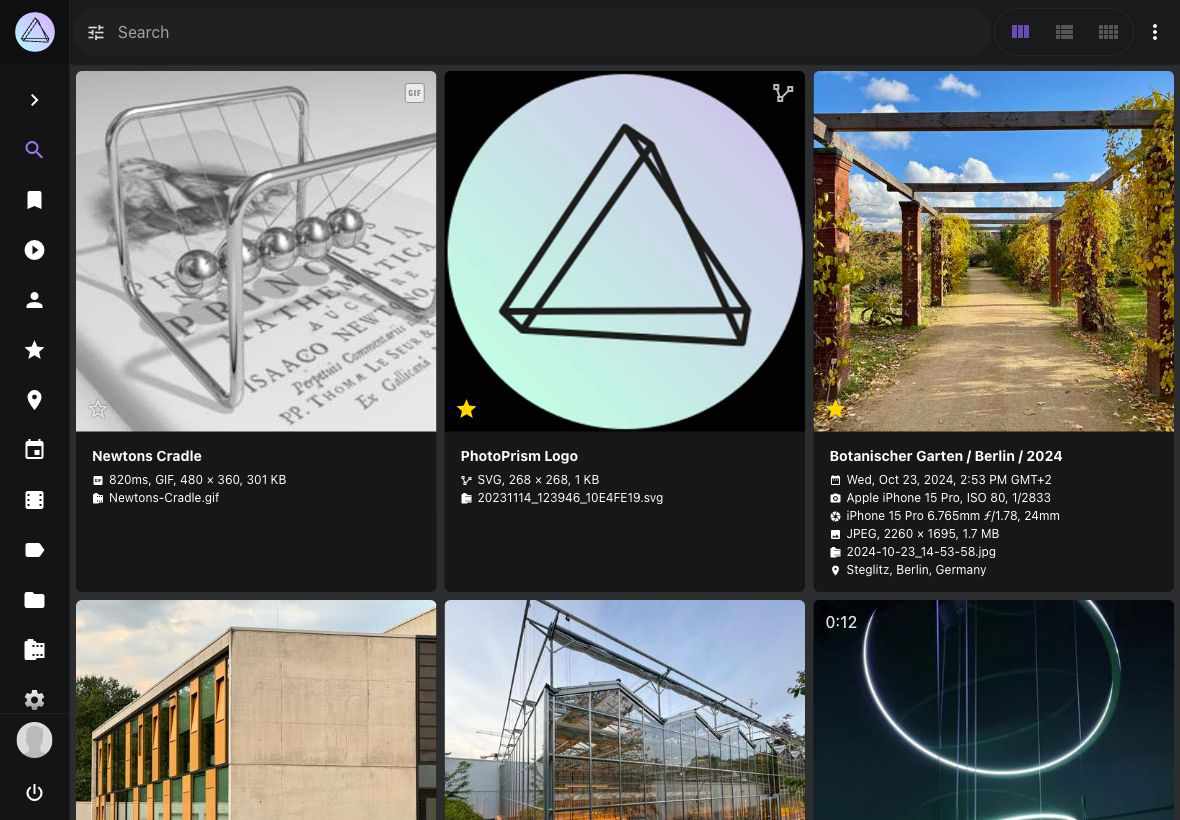Unfavorite the PhotoPrism Logo star
This screenshot has width=1180, height=820.
coord(467,408)
